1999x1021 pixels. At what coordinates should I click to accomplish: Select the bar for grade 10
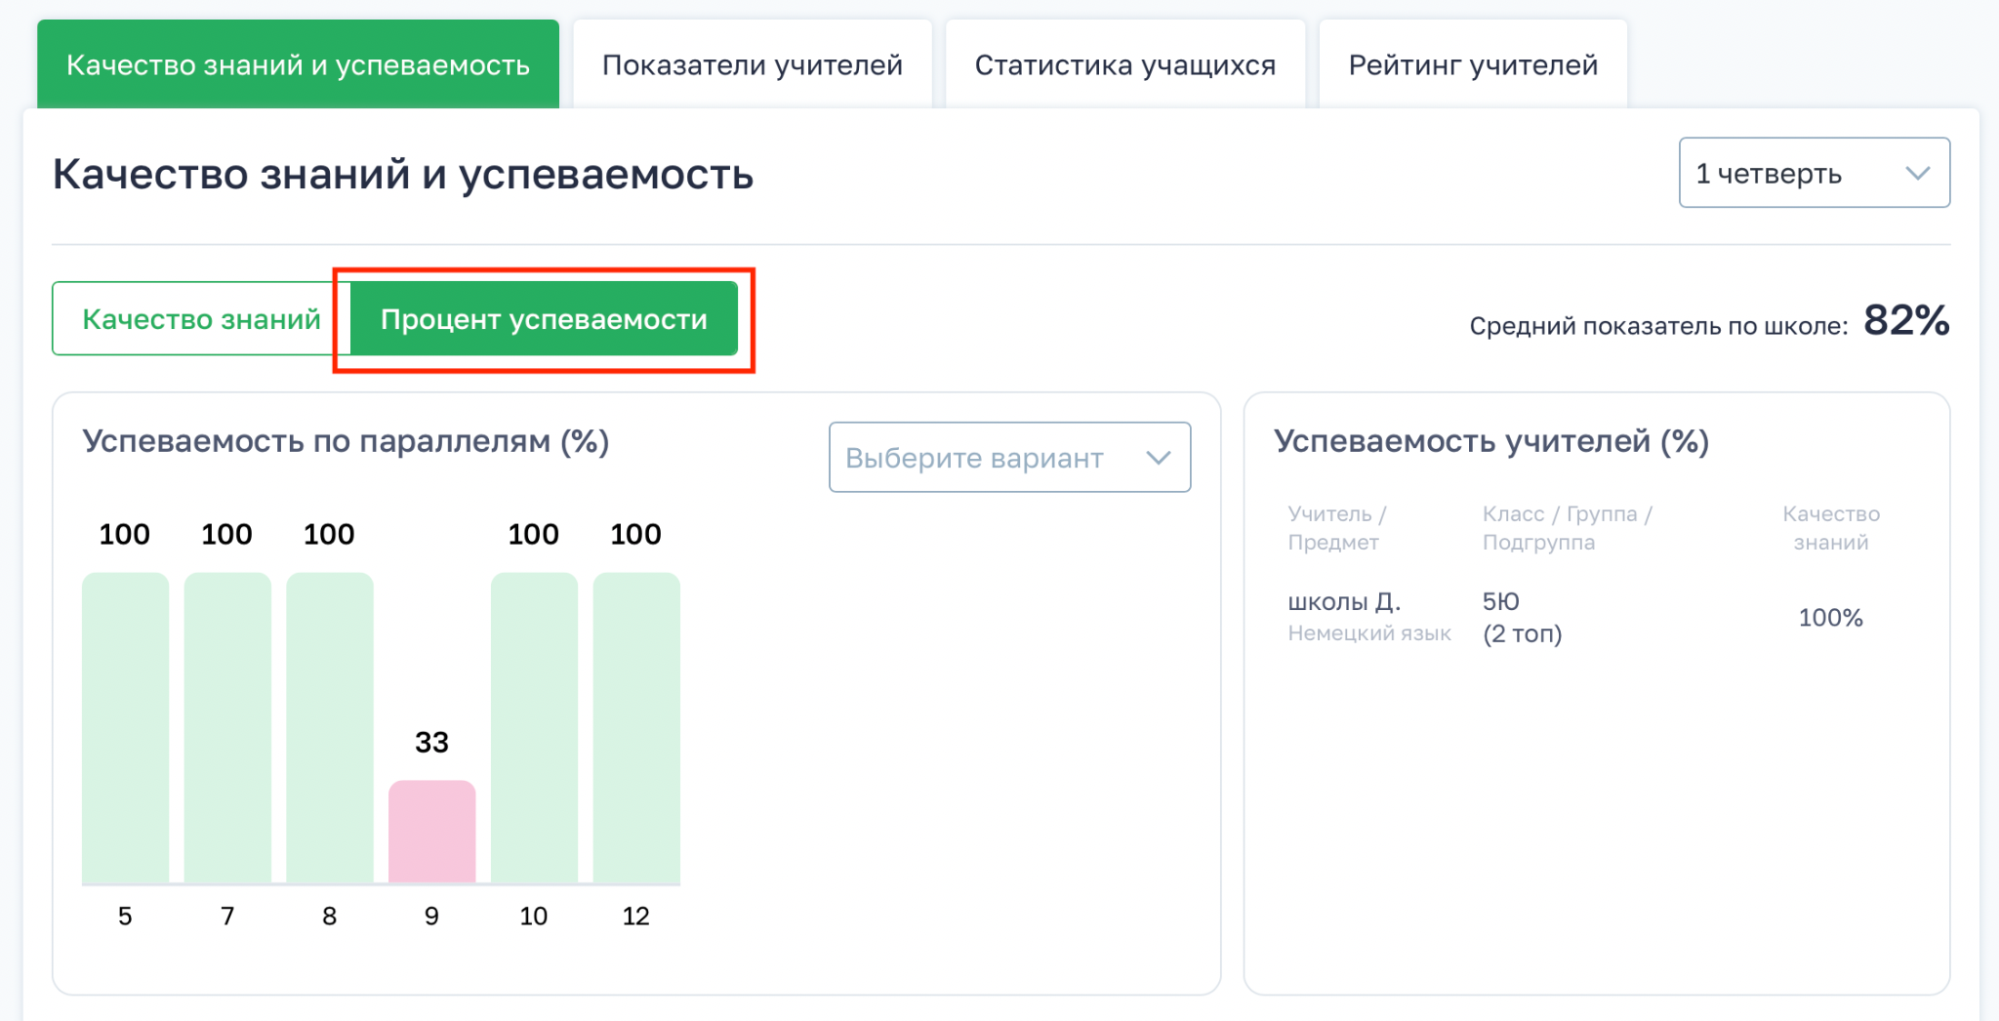pos(534,728)
